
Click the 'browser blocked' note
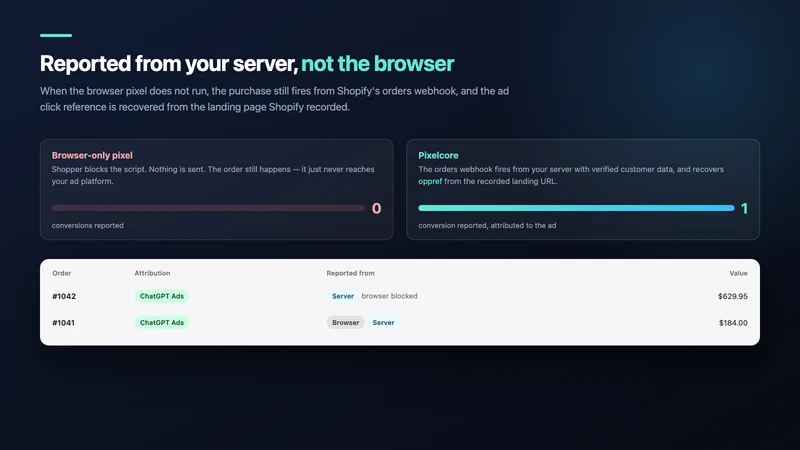tap(389, 296)
